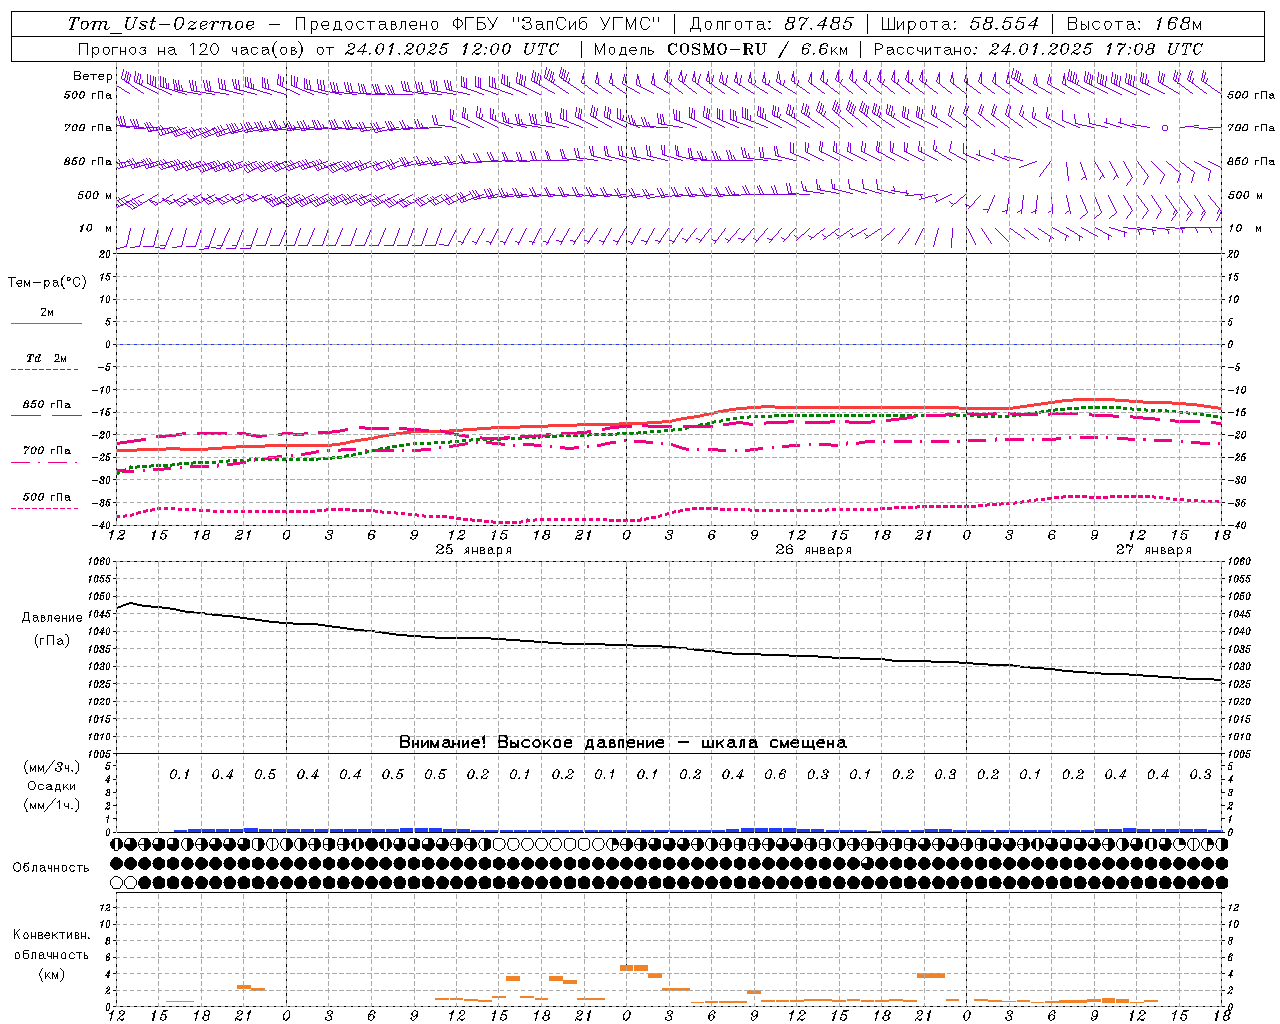Click the forecast length text Прогноз на 120 часа(ов)
Screen dimensions: 1280x1024
point(192,49)
